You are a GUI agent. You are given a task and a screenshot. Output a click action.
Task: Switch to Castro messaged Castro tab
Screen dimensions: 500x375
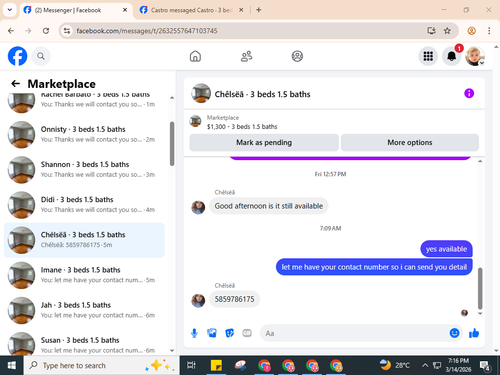[192, 10]
